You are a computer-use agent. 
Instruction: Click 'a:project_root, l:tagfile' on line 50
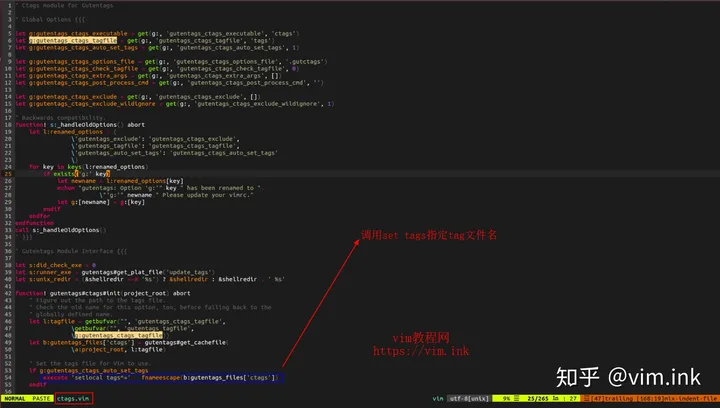pos(118,350)
